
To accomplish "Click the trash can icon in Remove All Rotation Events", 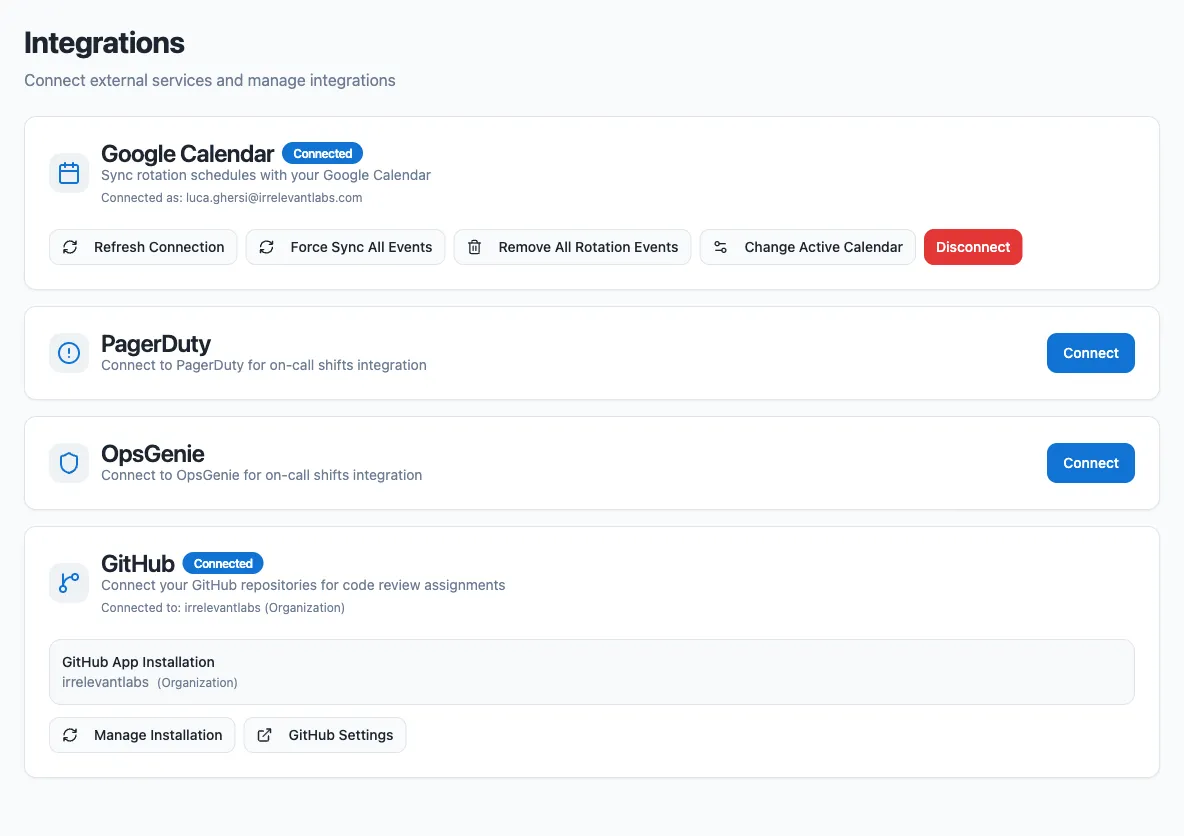I will [x=474, y=247].
